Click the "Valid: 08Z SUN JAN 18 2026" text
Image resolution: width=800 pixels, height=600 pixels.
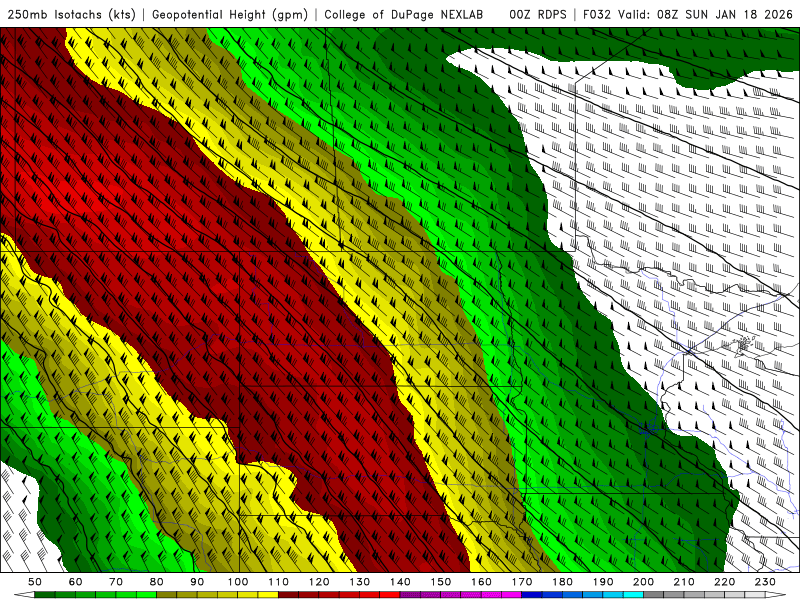coord(705,14)
